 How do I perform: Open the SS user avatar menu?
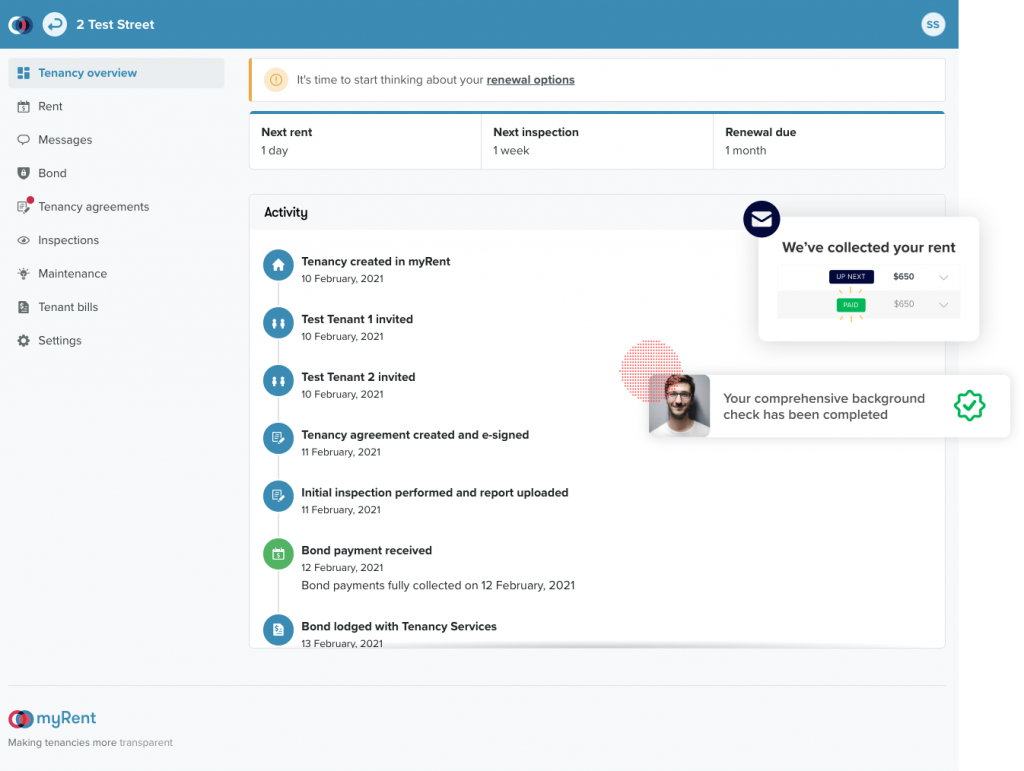(x=932, y=24)
